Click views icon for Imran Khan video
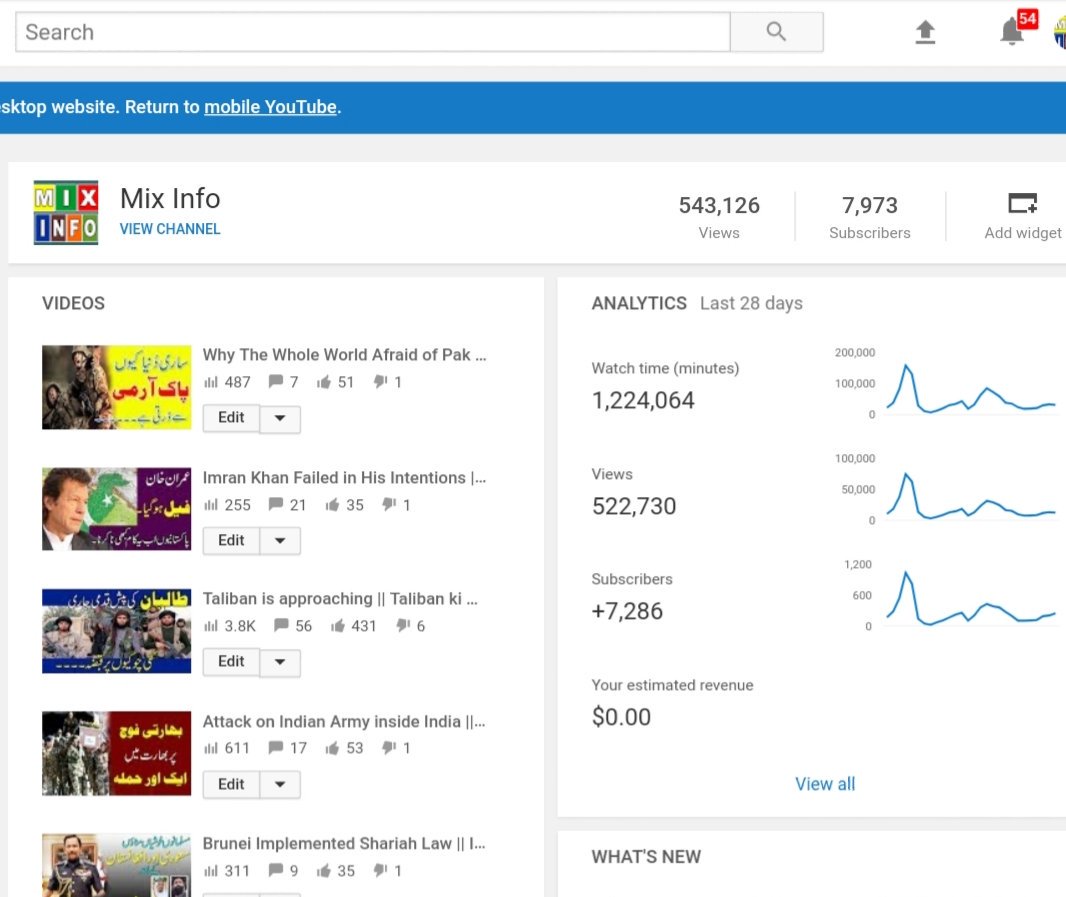1066x897 pixels. point(211,505)
